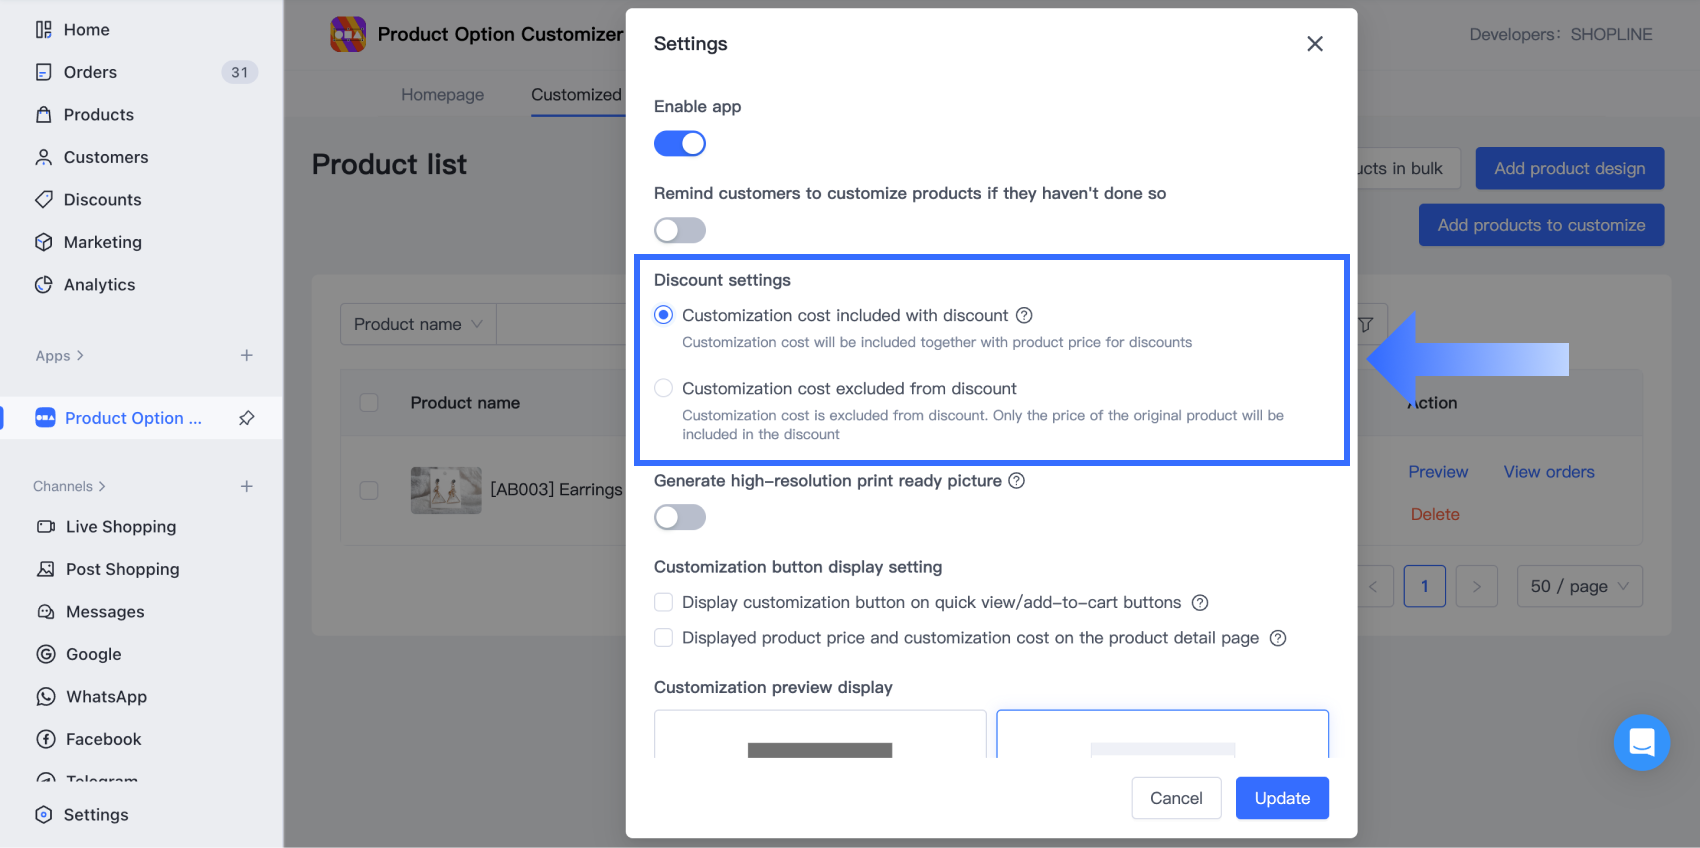Open the Home icon in the sidebar
This screenshot has width=1700, height=848.
coord(43,29)
